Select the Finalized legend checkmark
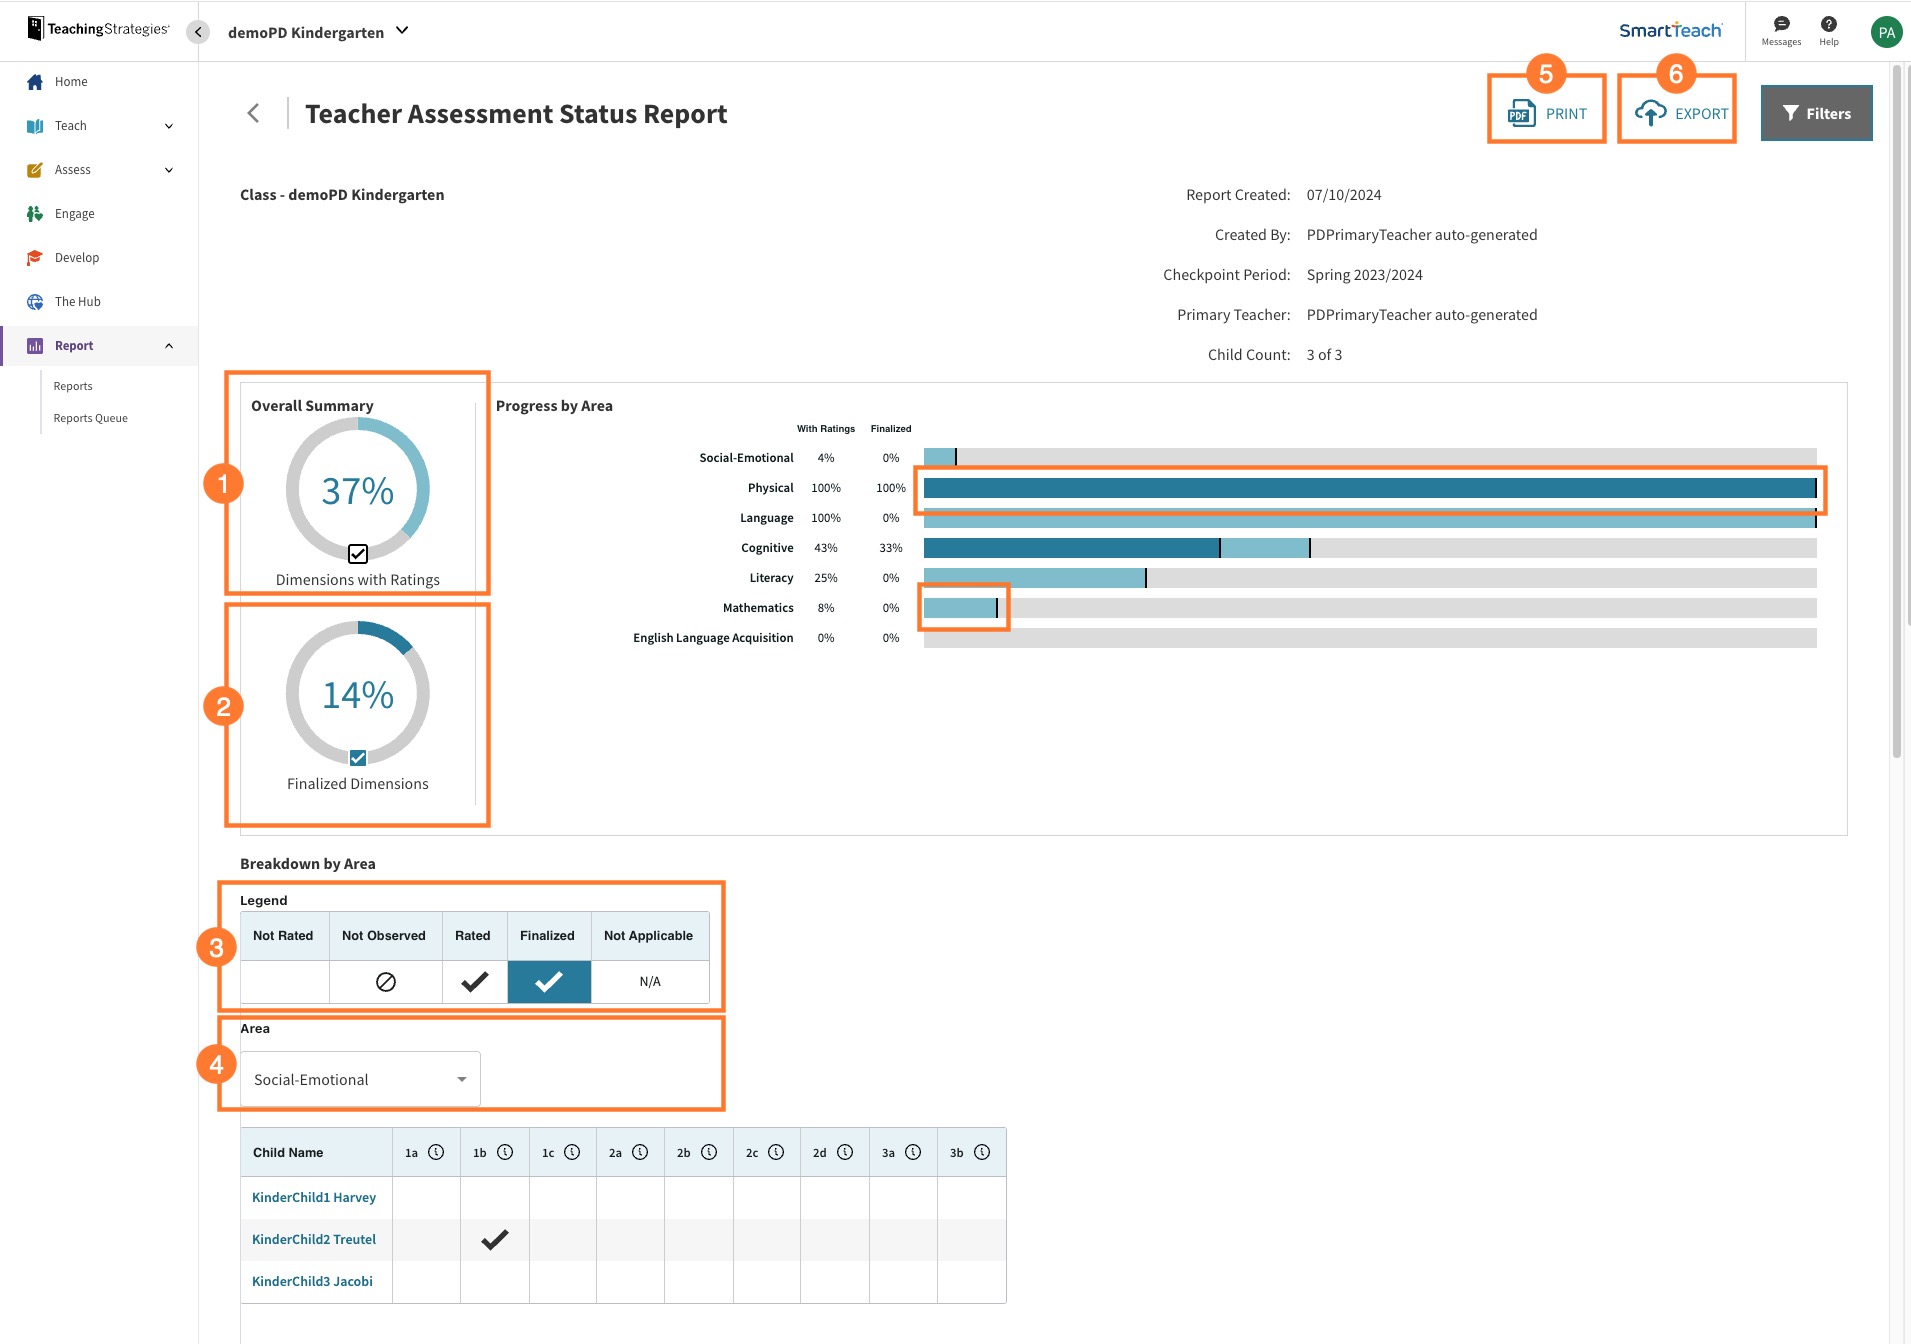 (547, 981)
